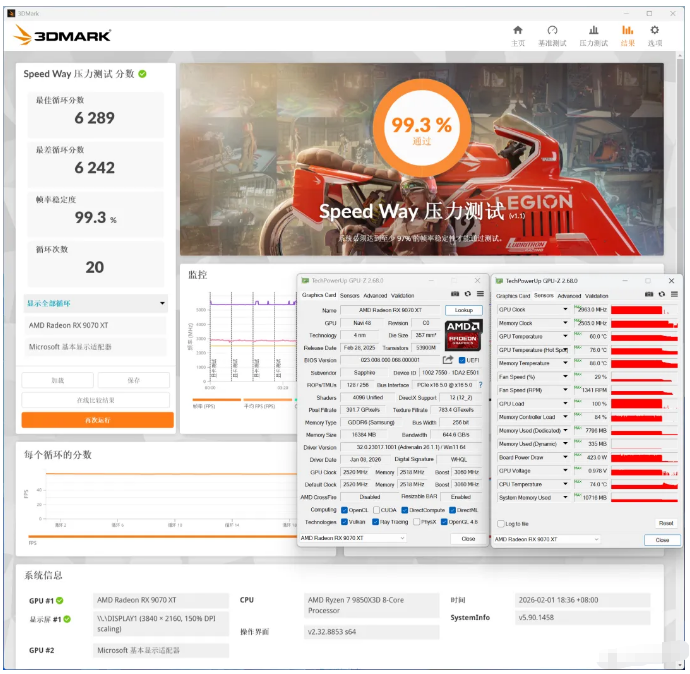Enable the Log to file checkbox
The image size is (690, 674).
(x=501, y=523)
